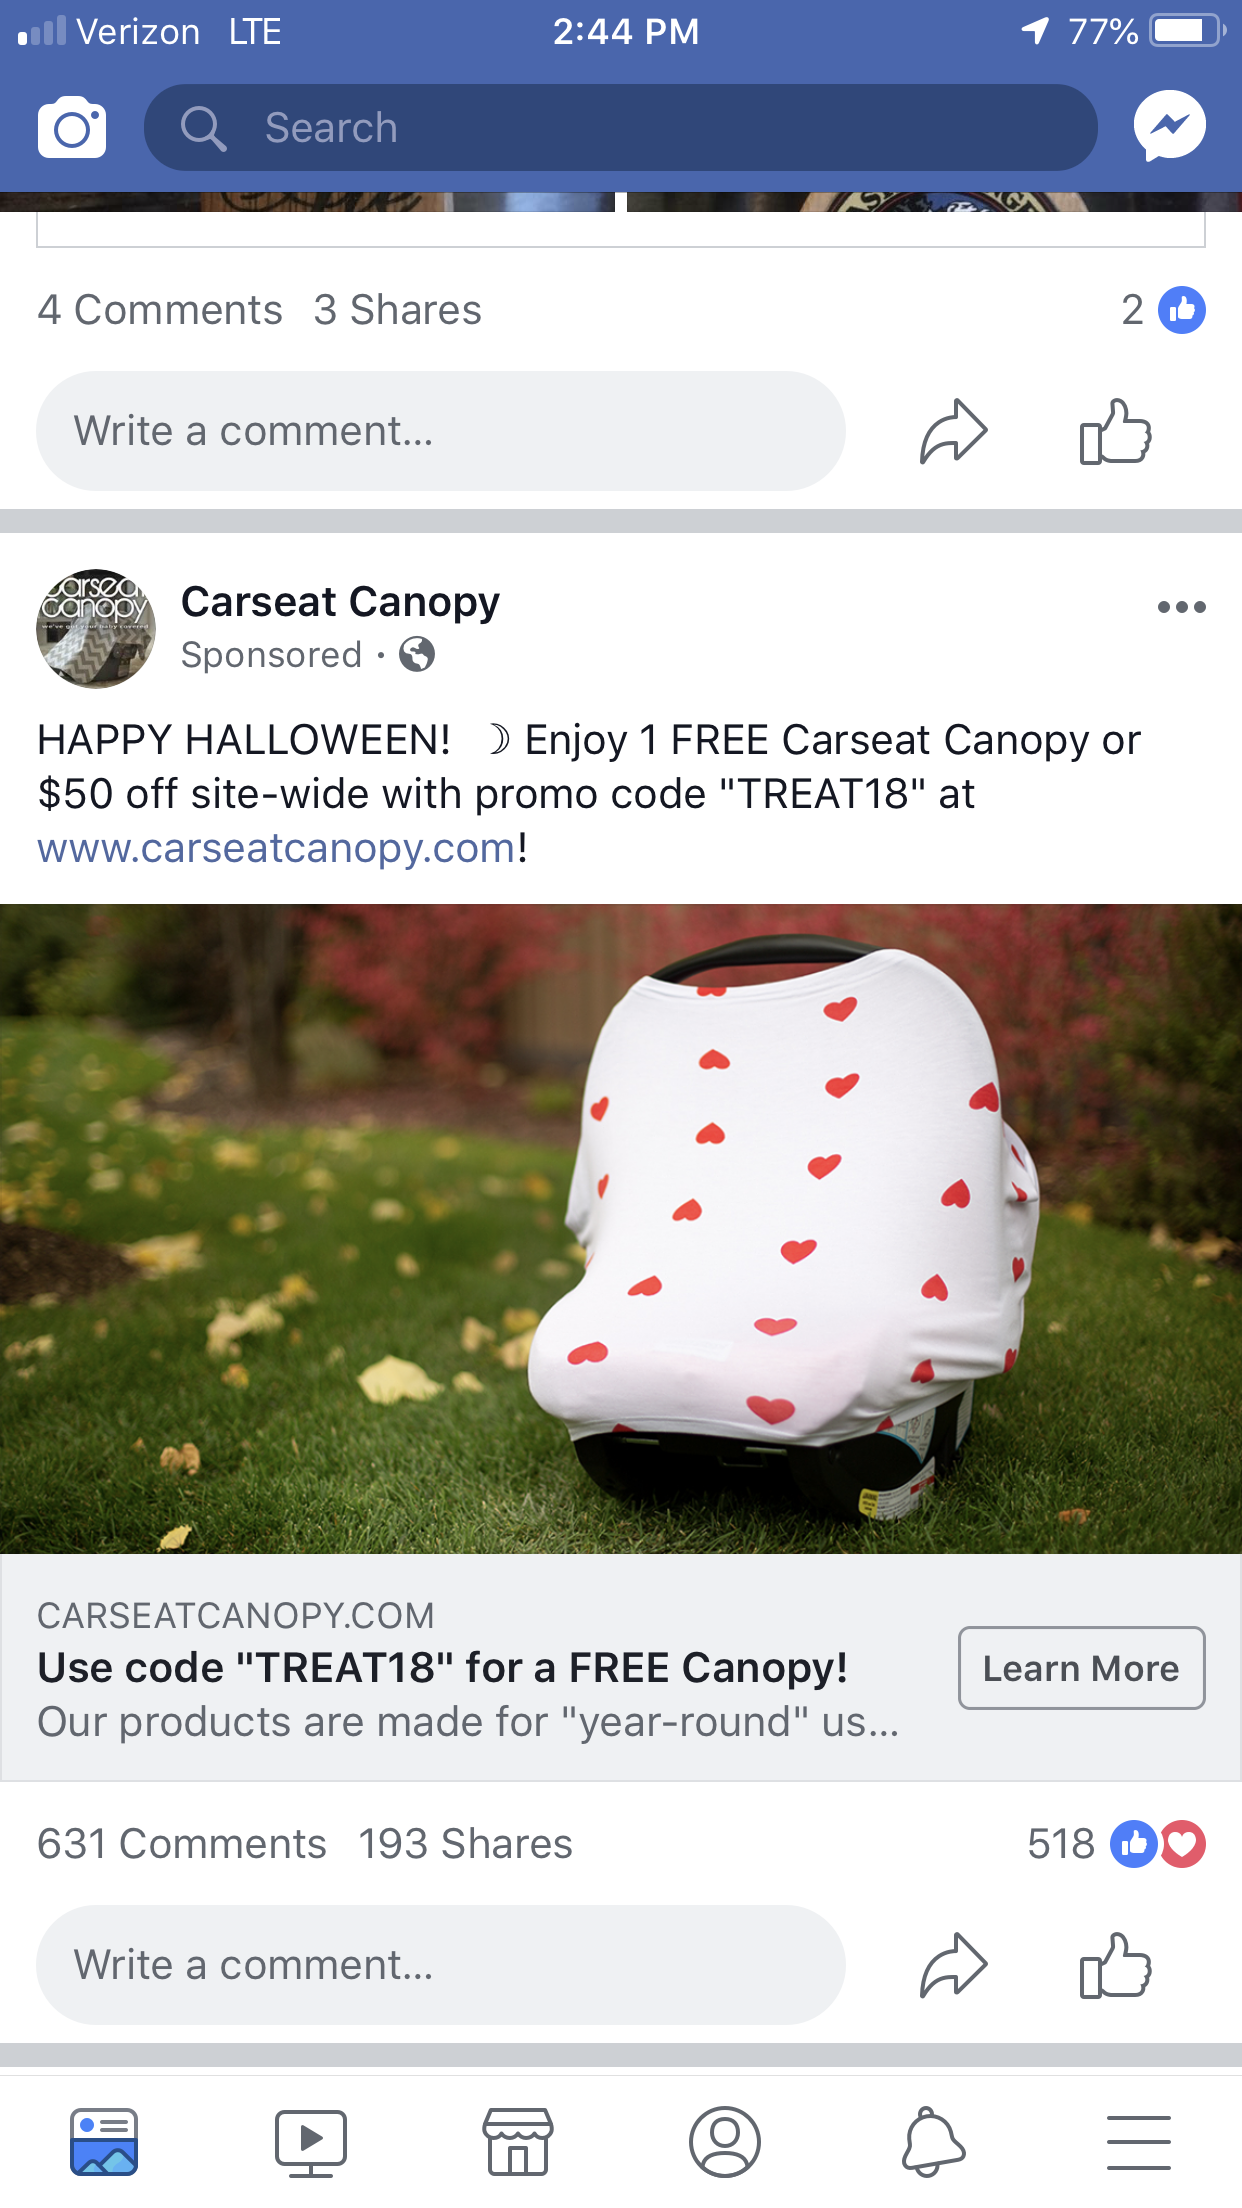The width and height of the screenshot is (1242, 2208).
Task: Like the first post with thumbs-up
Action: [1115, 432]
